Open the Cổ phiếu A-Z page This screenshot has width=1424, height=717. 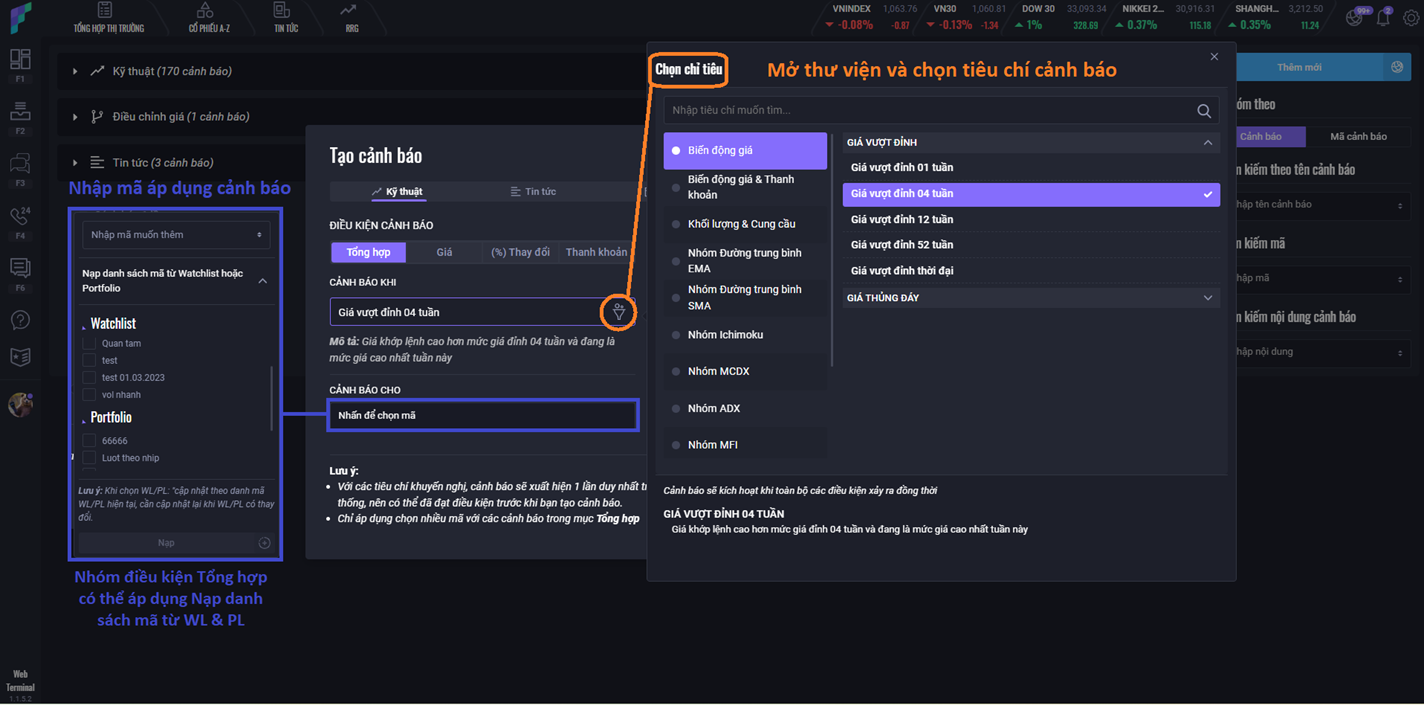(x=208, y=18)
